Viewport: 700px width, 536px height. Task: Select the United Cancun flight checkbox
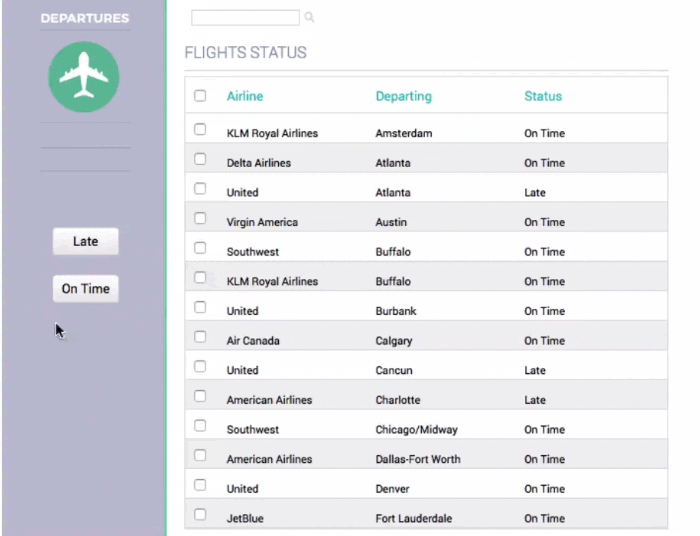[200, 366]
